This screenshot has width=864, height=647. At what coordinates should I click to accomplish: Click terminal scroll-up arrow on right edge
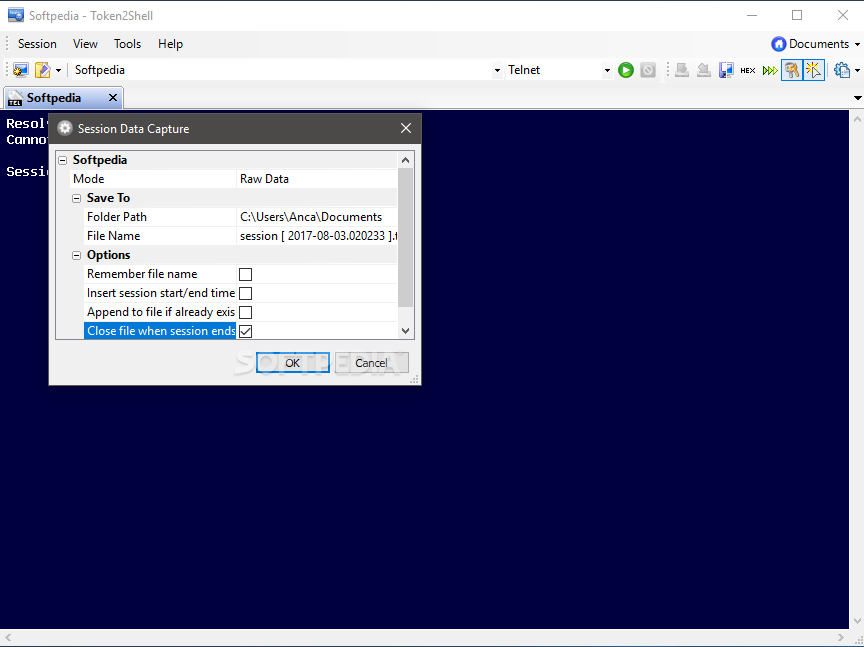pos(858,119)
